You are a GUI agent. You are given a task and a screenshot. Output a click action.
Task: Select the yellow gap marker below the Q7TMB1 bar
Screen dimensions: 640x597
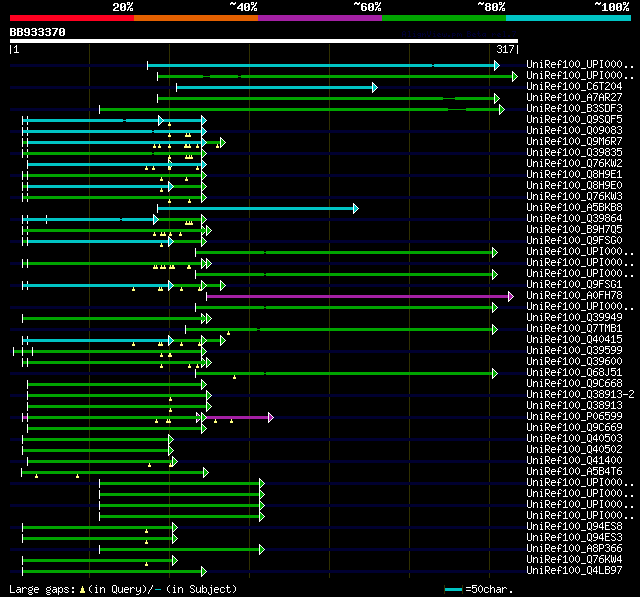tap(228, 333)
